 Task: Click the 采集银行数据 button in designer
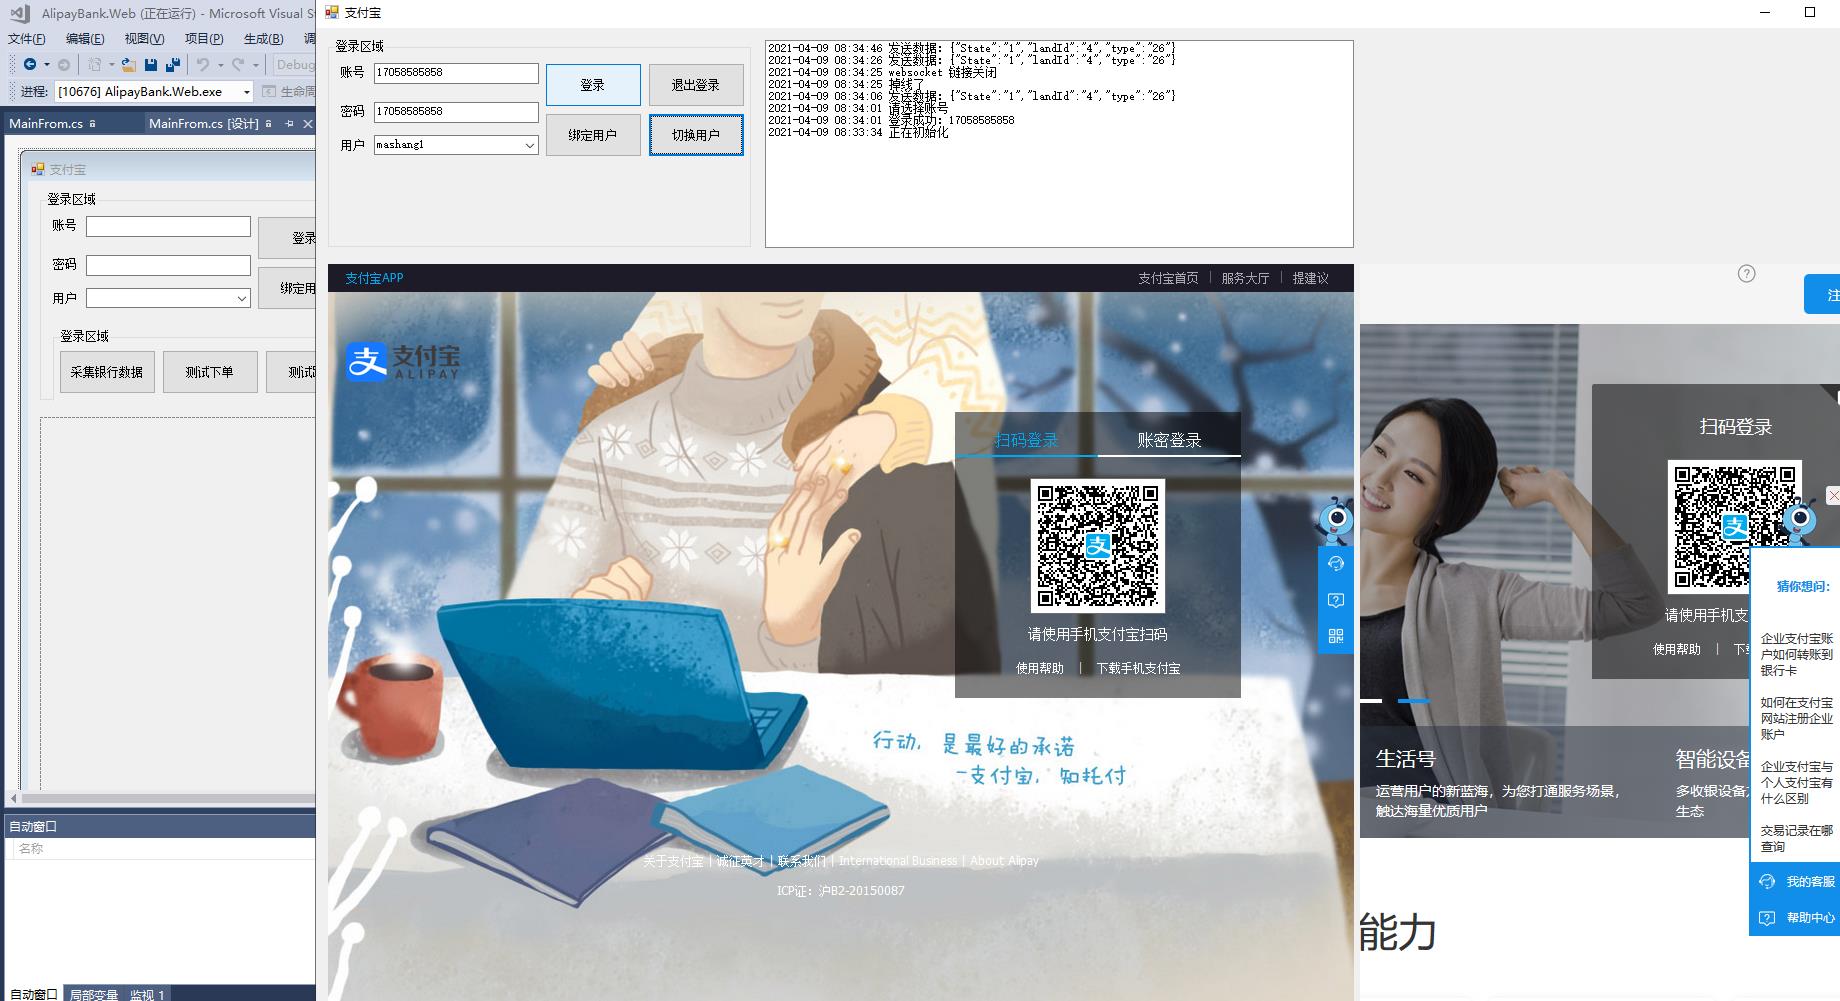click(x=107, y=372)
